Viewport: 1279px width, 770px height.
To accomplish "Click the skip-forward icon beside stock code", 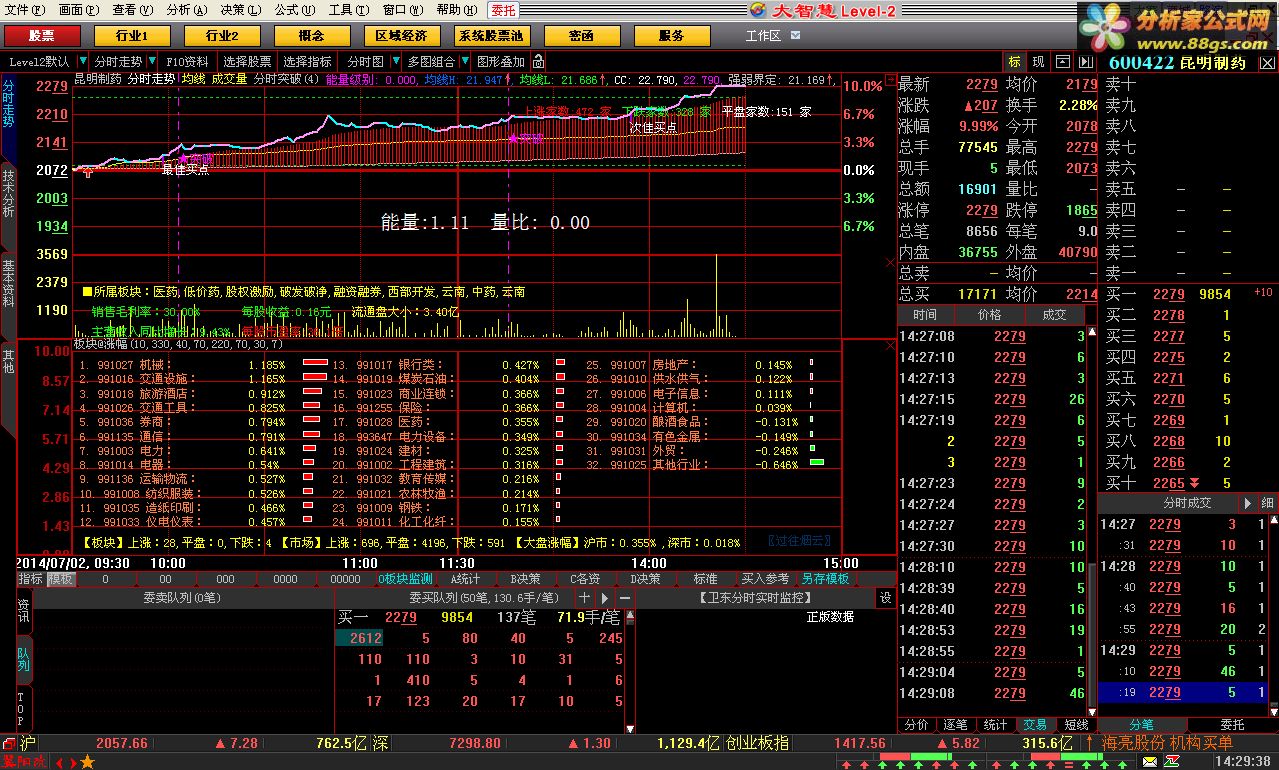I will (1084, 62).
